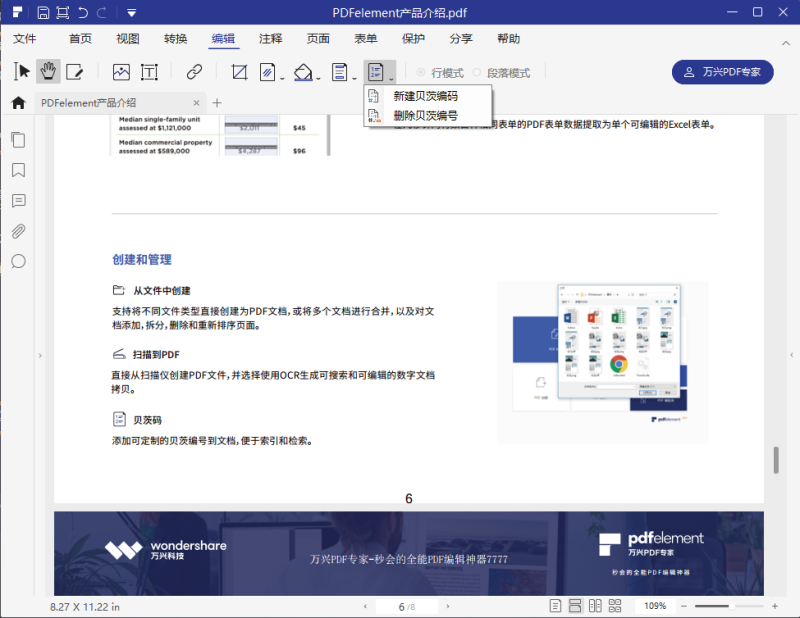This screenshot has height=618, width=800.
Task: Open the watermark tool icon
Action: [x=269, y=71]
